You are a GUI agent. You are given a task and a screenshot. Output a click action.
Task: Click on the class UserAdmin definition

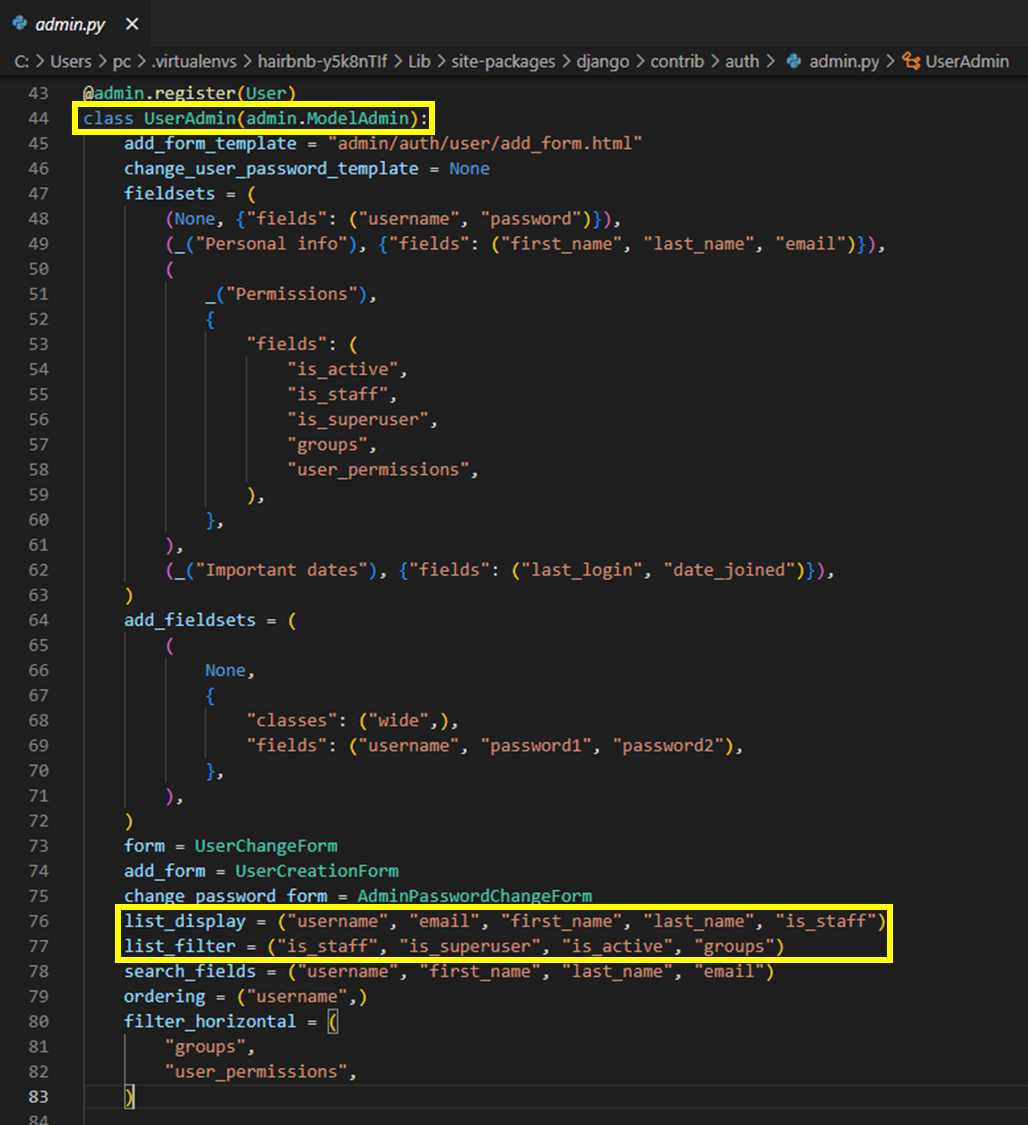point(255,118)
